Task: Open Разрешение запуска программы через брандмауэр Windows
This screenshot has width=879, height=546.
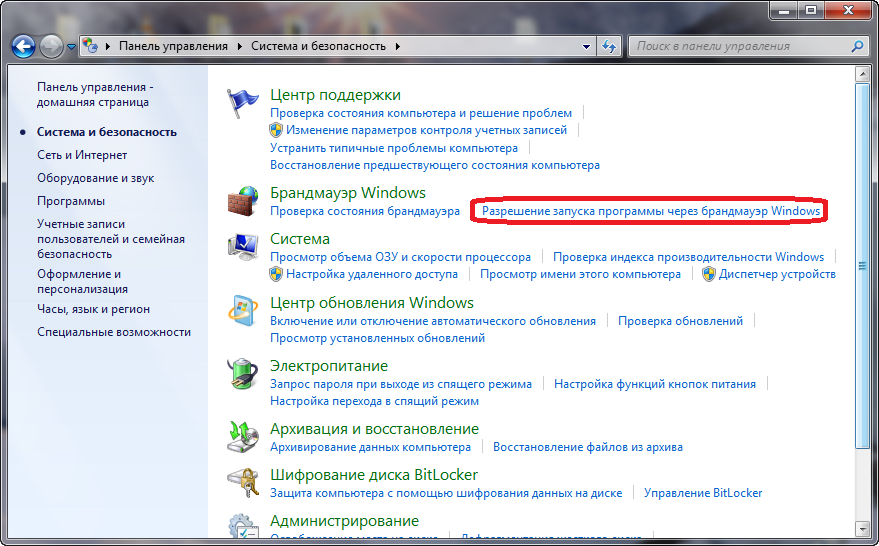Action: (651, 211)
